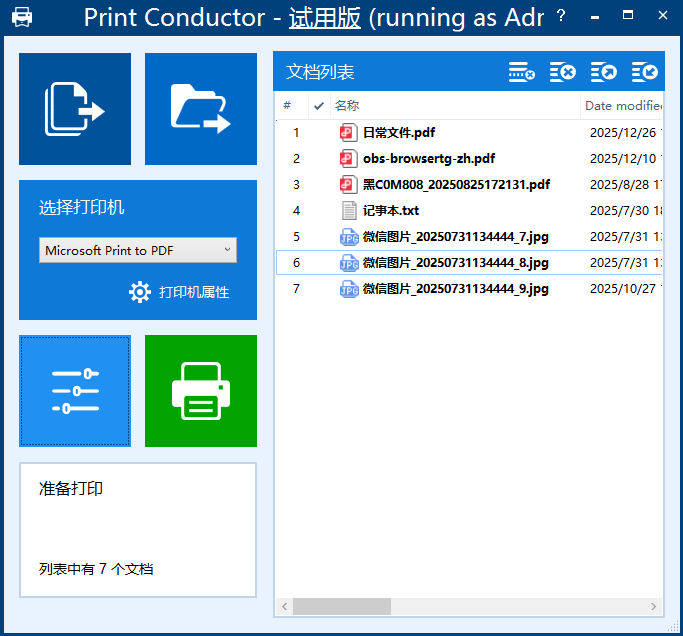Image resolution: width=683 pixels, height=636 pixels.
Task: Click the export document list icon
Action: (604, 72)
